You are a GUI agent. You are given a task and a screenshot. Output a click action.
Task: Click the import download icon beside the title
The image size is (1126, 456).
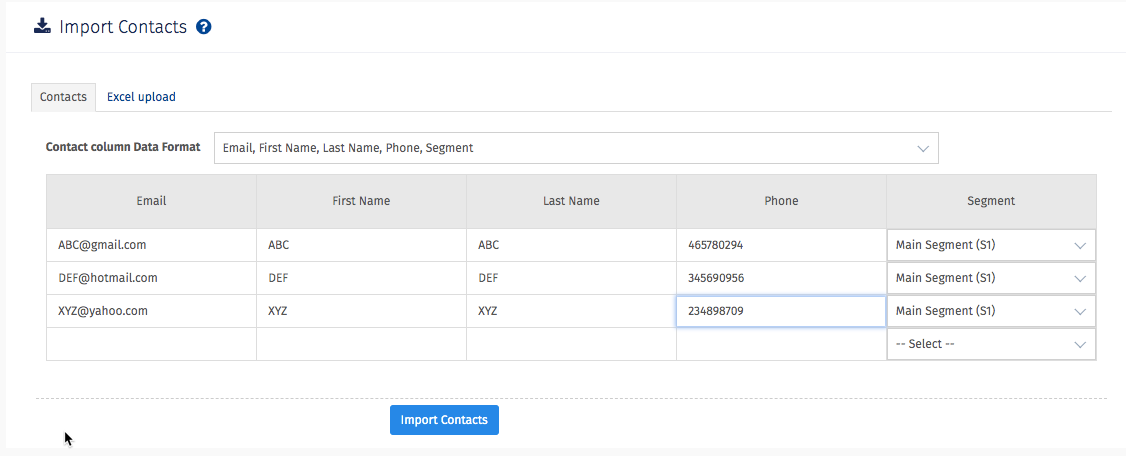point(42,27)
